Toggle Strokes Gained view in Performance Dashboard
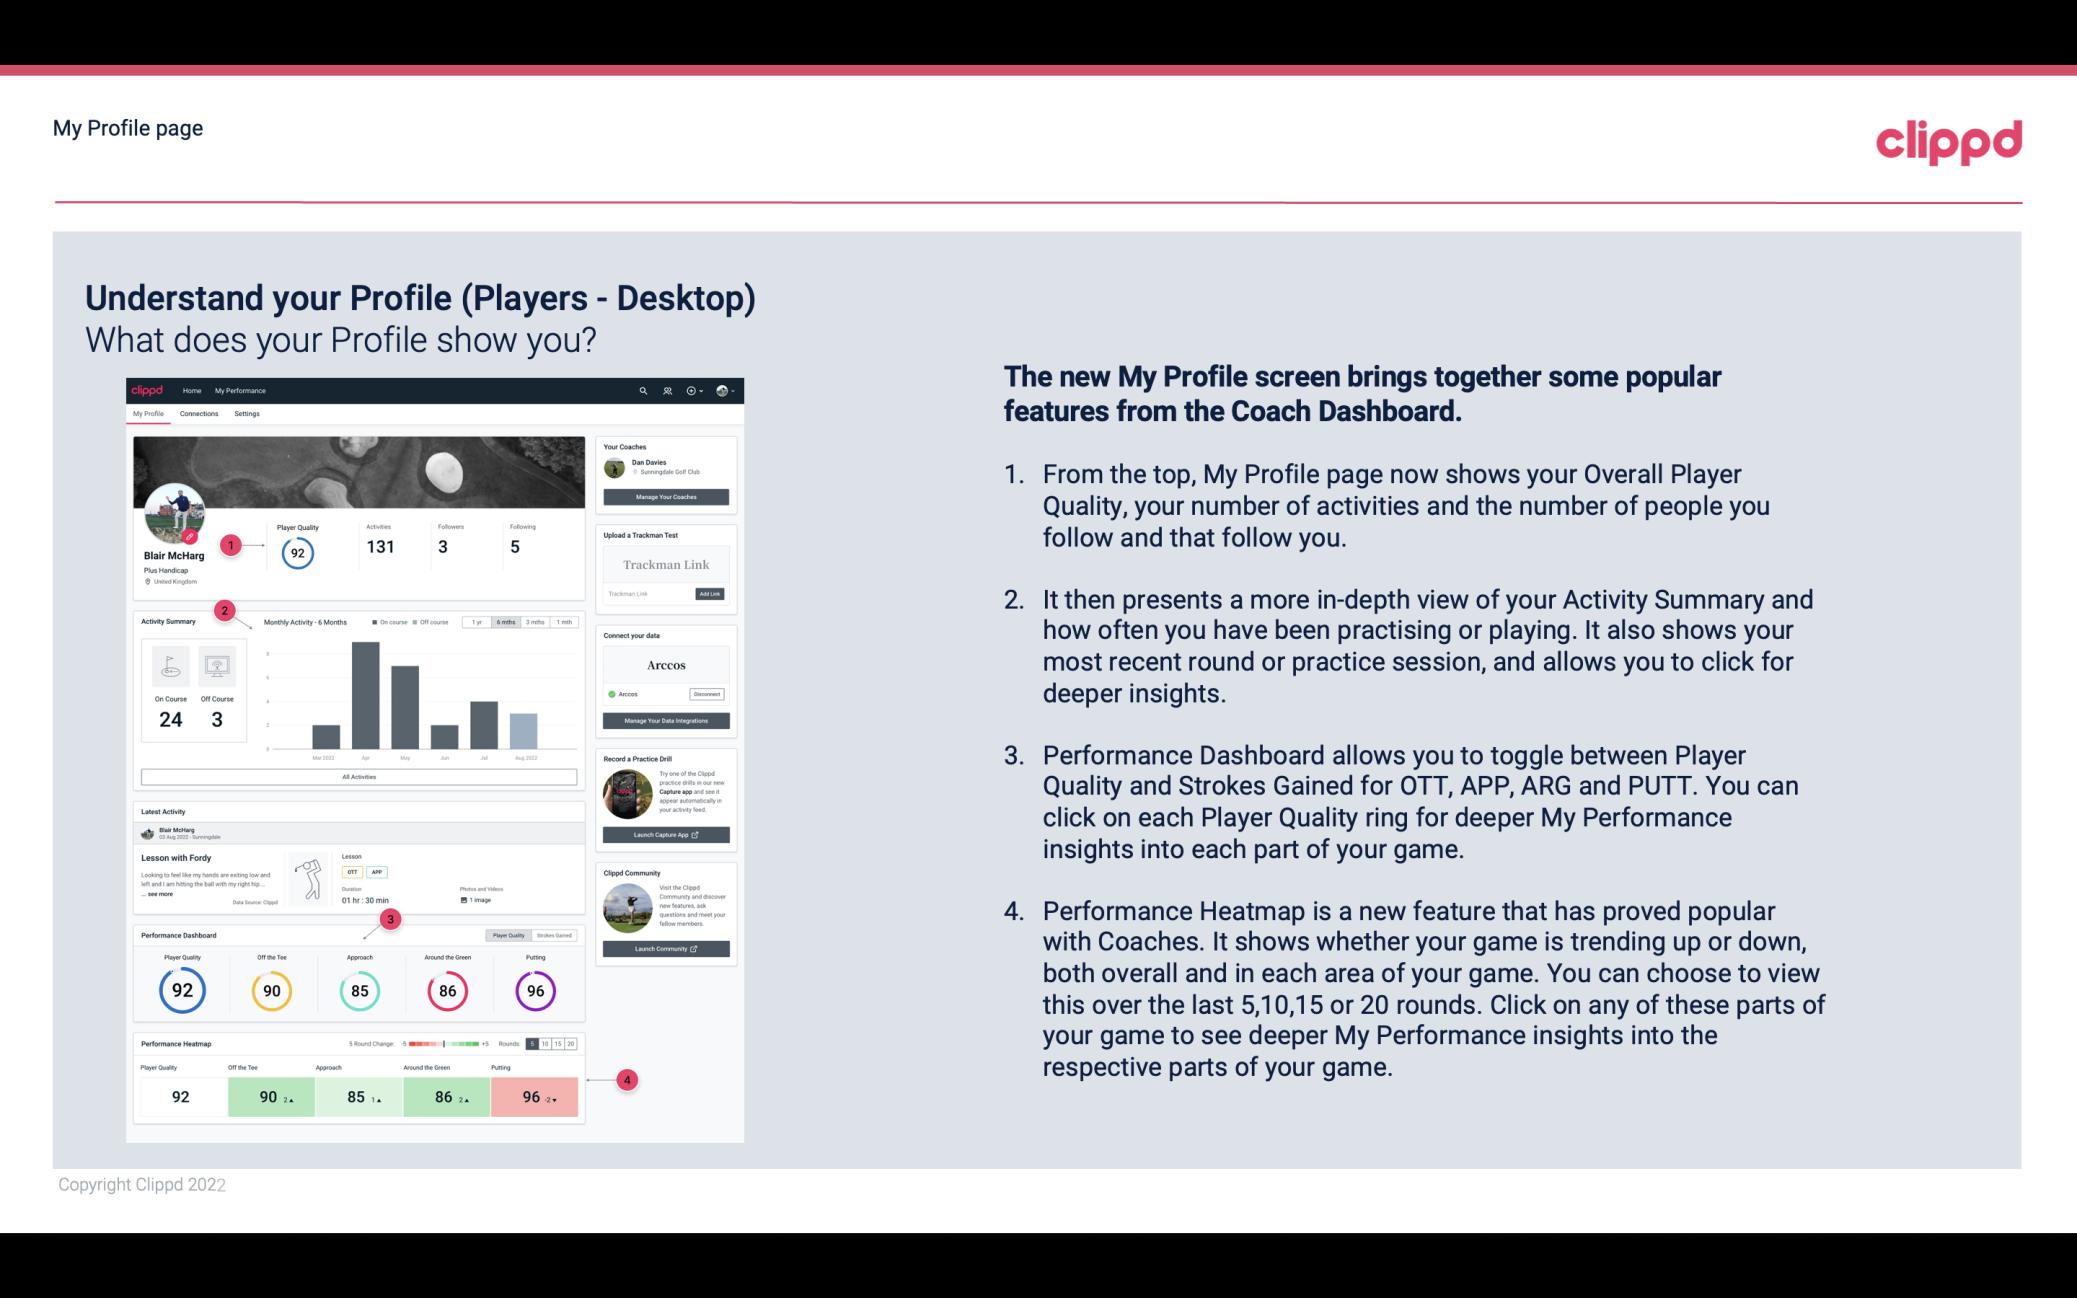 click(x=559, y=935)
